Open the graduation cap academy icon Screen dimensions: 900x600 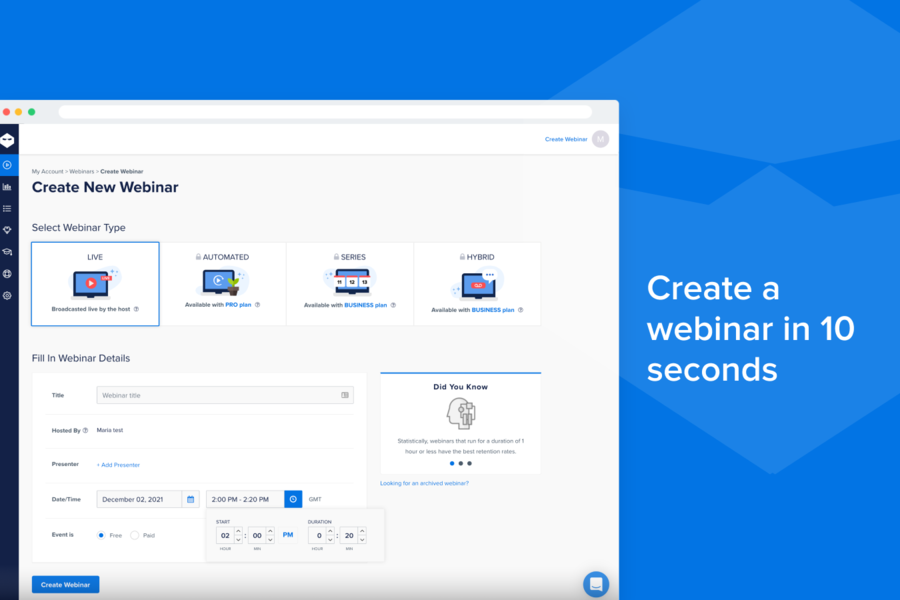tap(9, 252)
